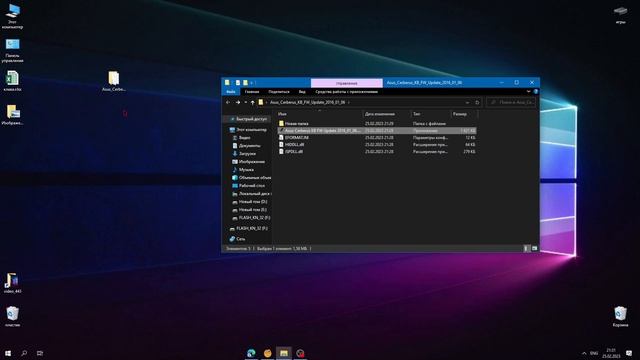The width and height of the screenshot is (640, 360).
Task: Open Task View on taskbar
Action: pos(40,353)
